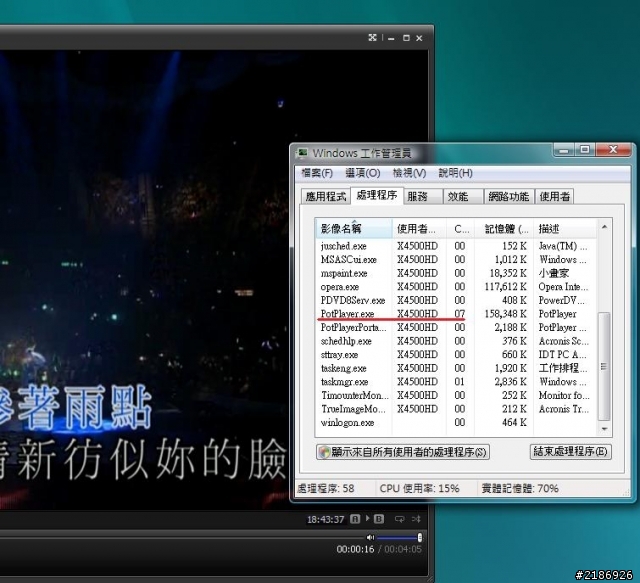The width and height of the screenshot is (640, 583).
Task: Select the mspaint.exe process row
Action: 456,273
